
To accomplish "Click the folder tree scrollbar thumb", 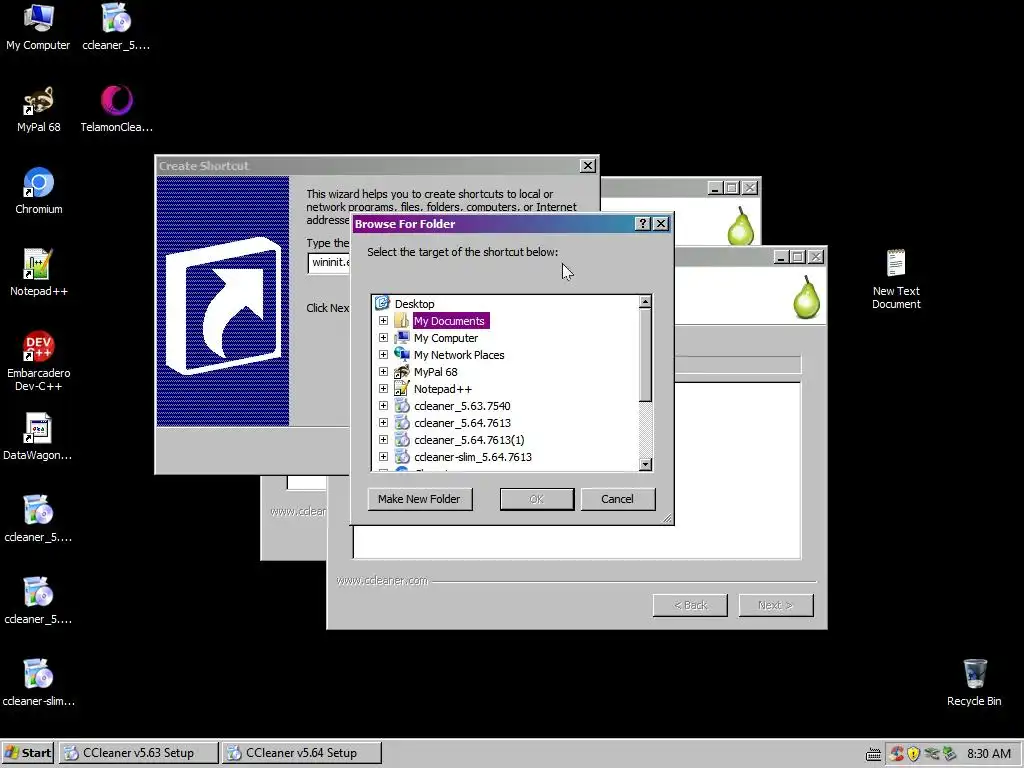I will point(645,355).
